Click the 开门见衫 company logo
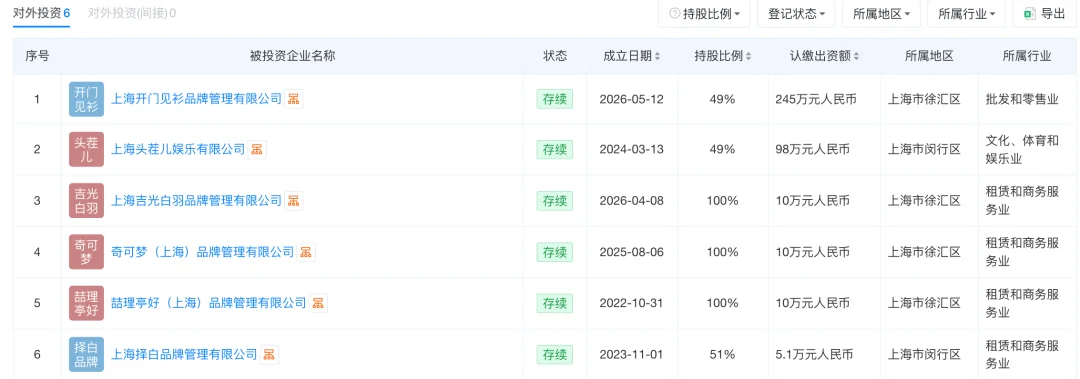The image size is (1080, 379). [87, 99]
